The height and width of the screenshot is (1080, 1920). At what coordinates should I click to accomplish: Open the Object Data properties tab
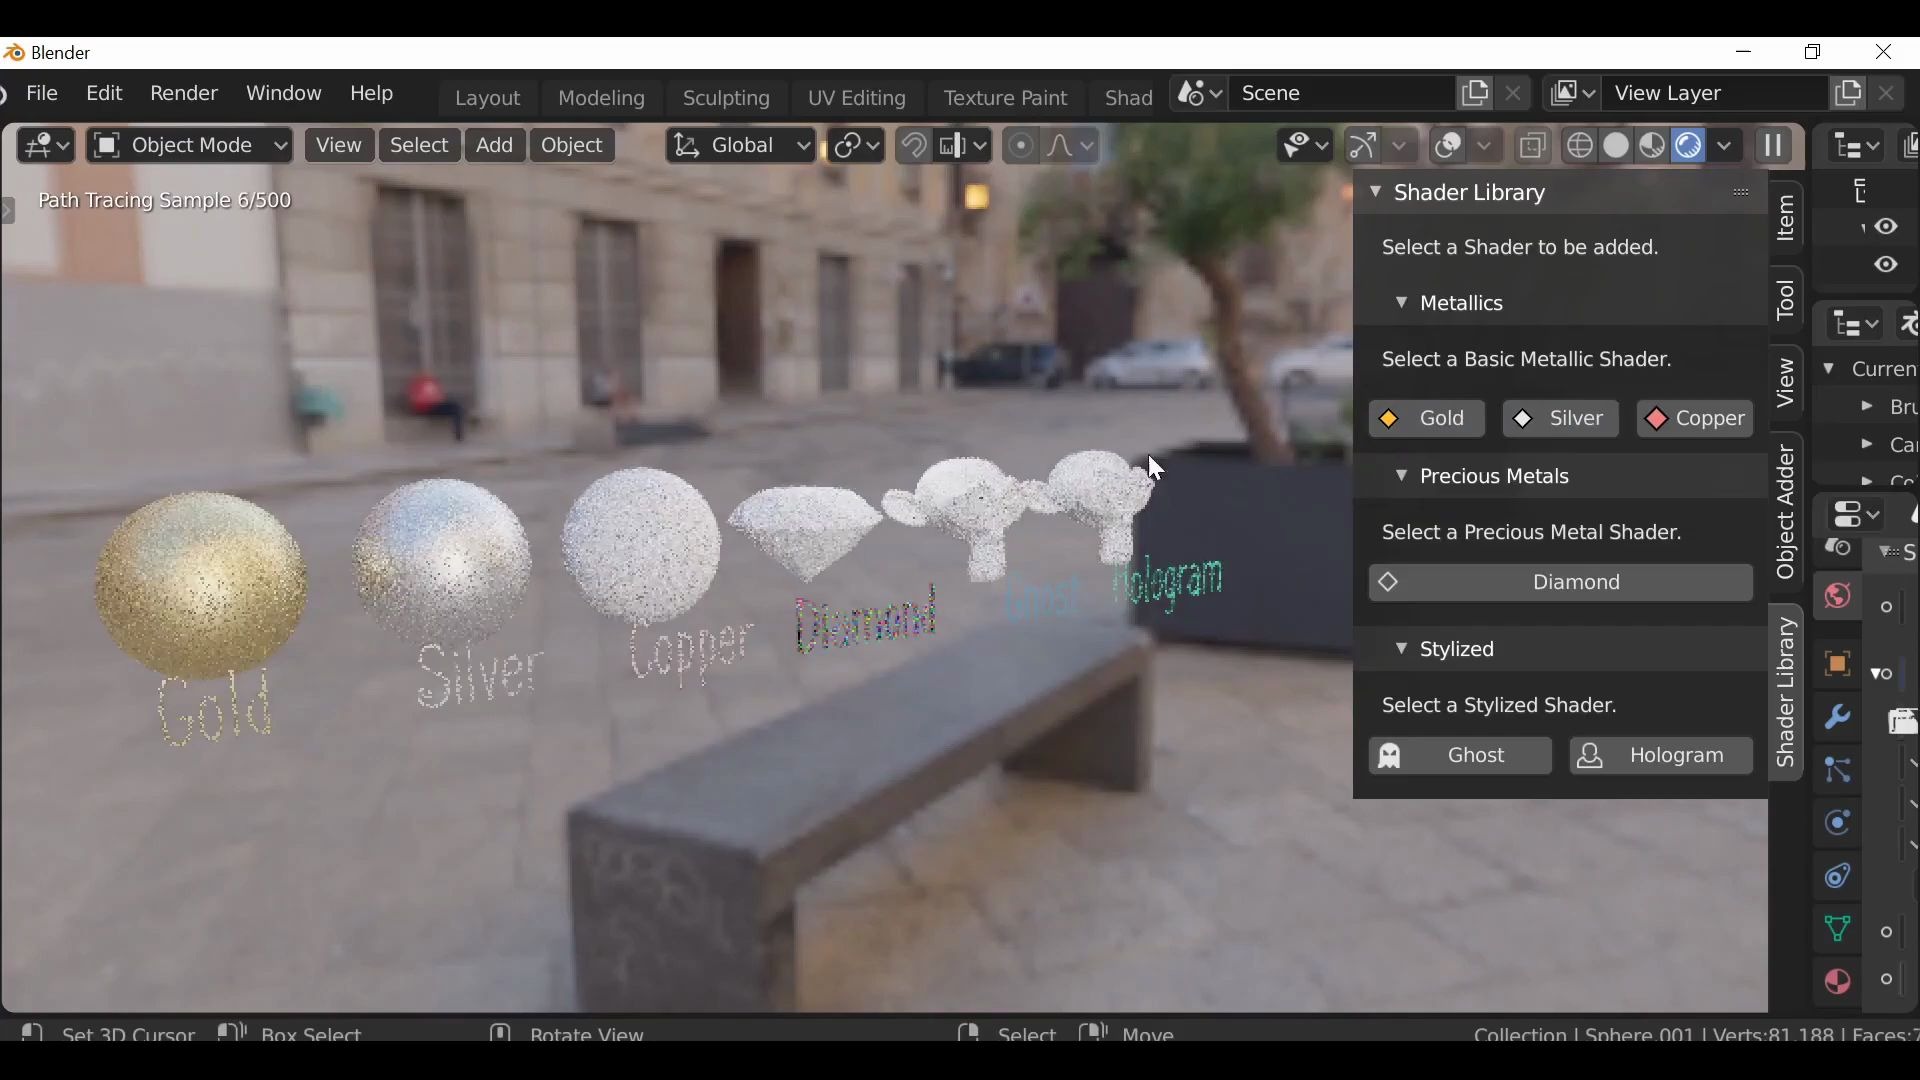(1838, 931)
